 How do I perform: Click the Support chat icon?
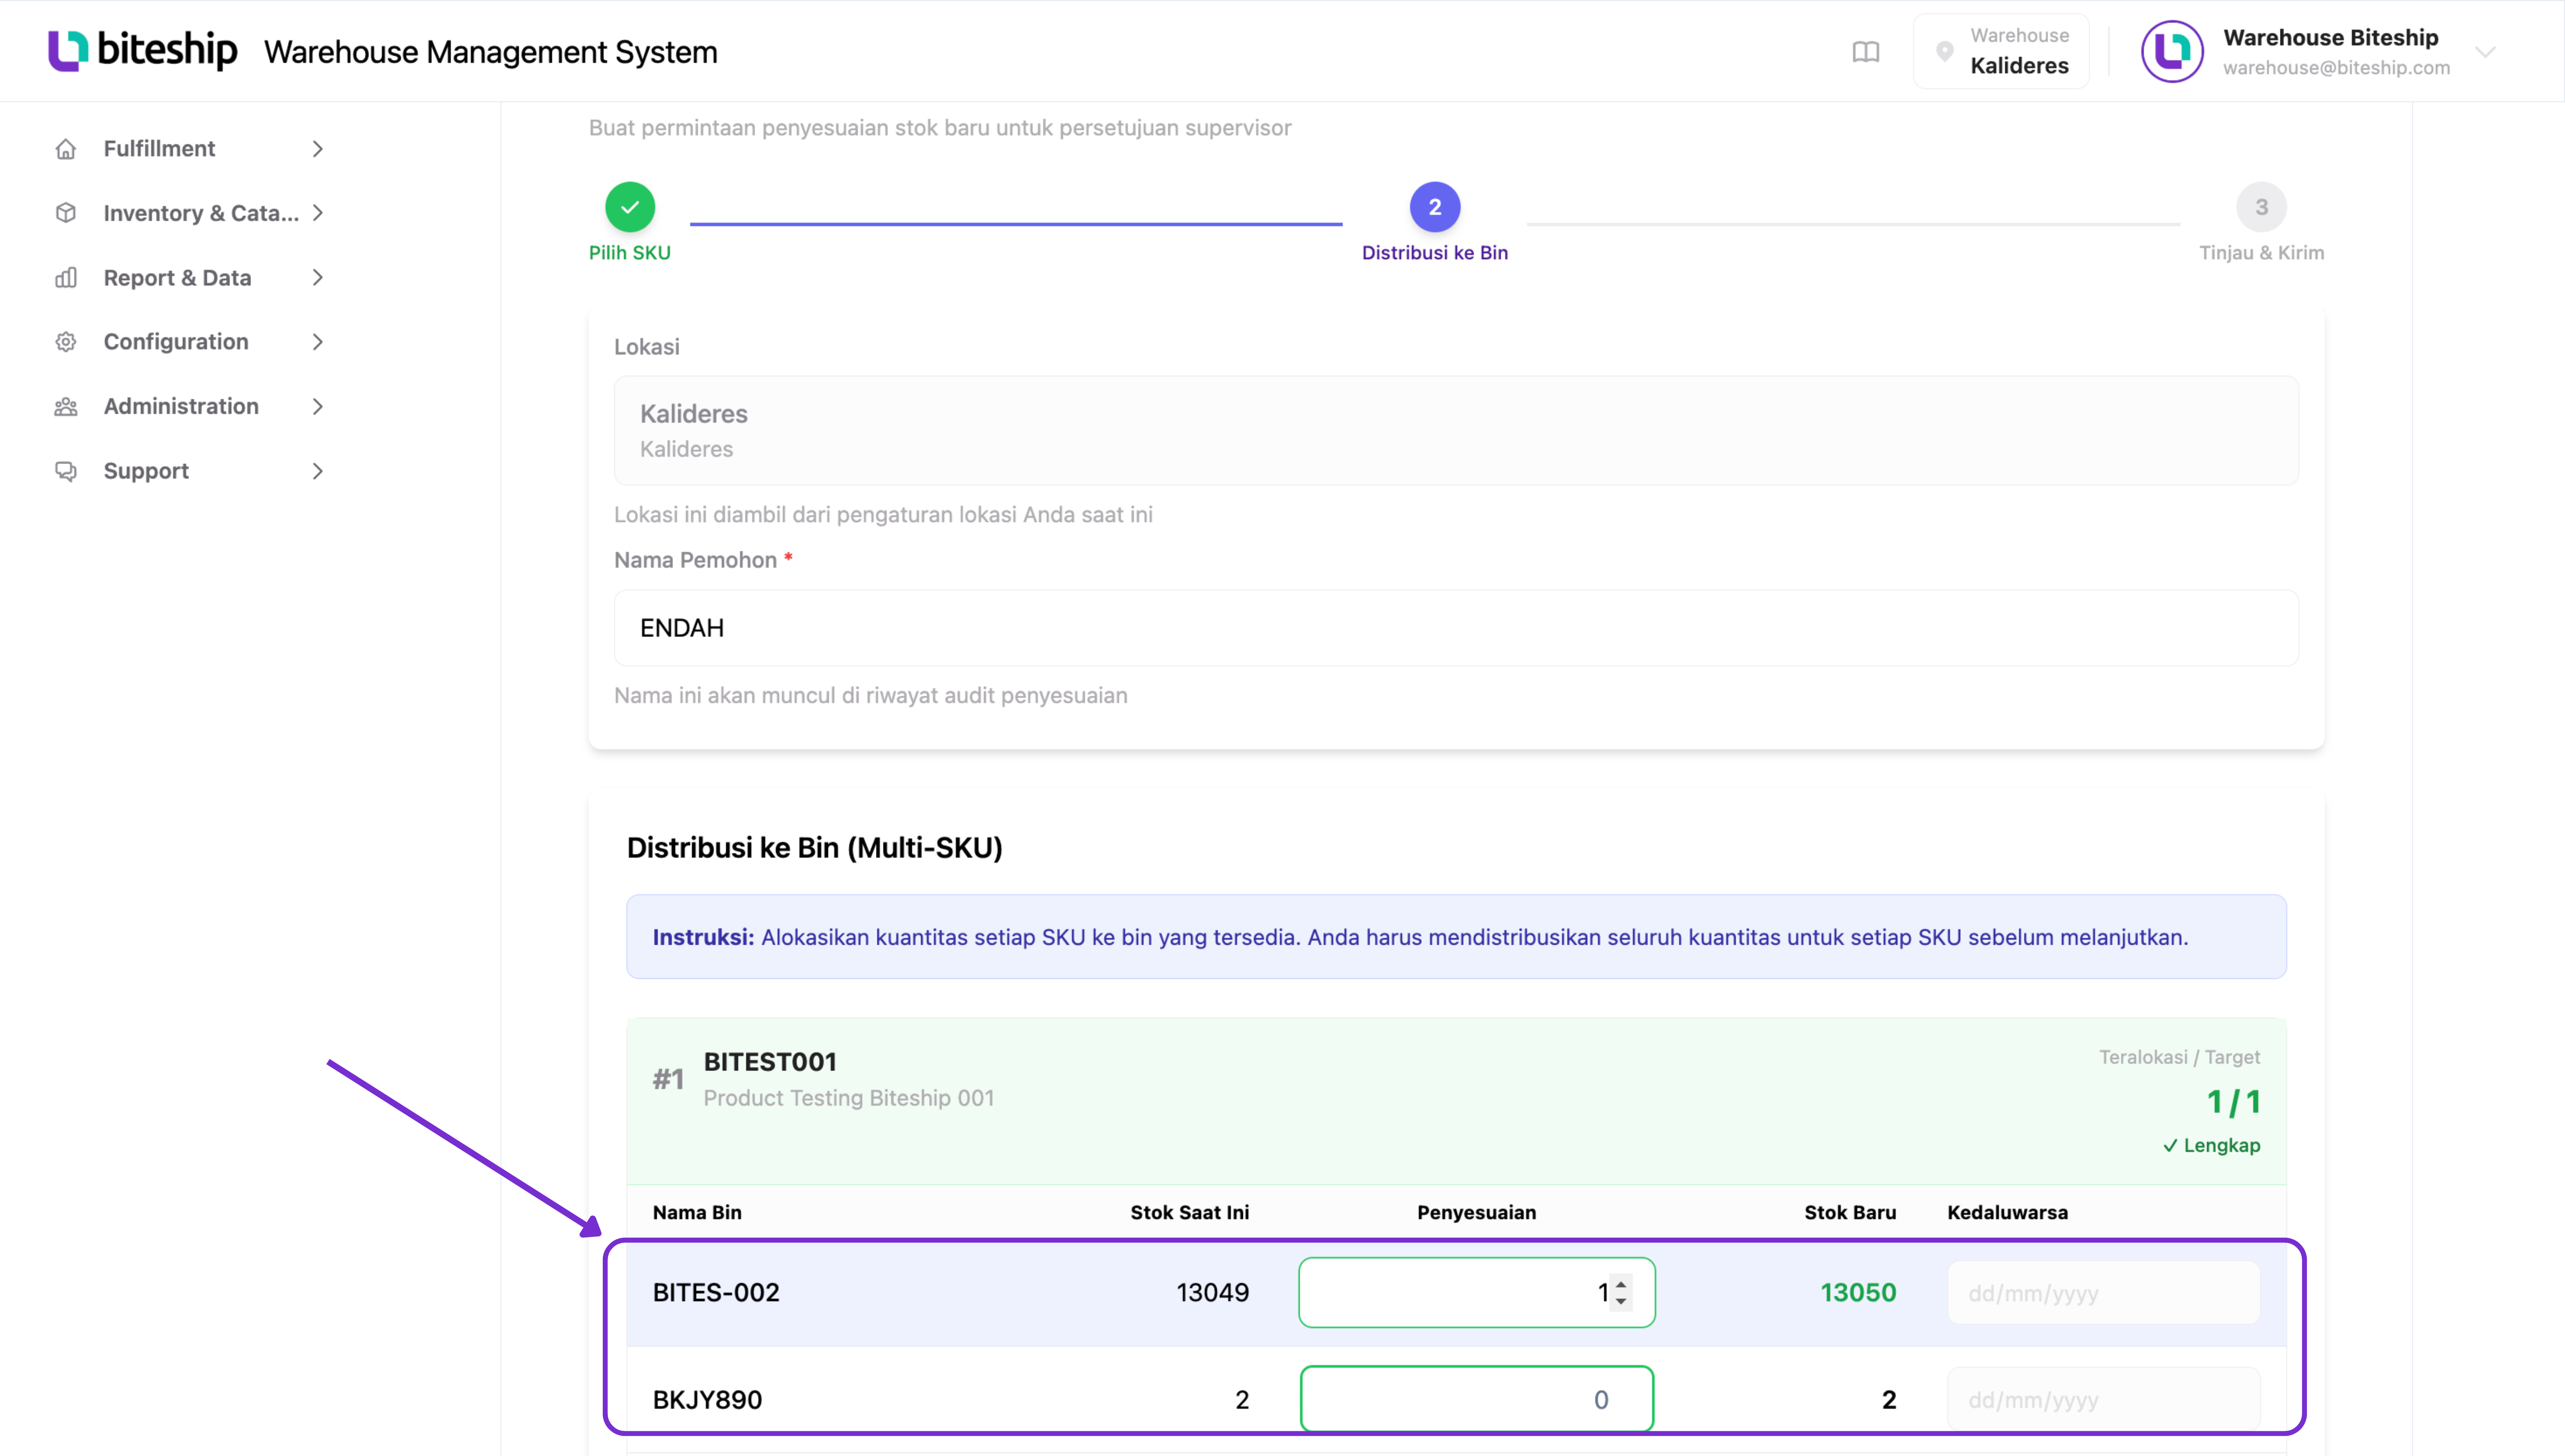(x=66, y=471)
